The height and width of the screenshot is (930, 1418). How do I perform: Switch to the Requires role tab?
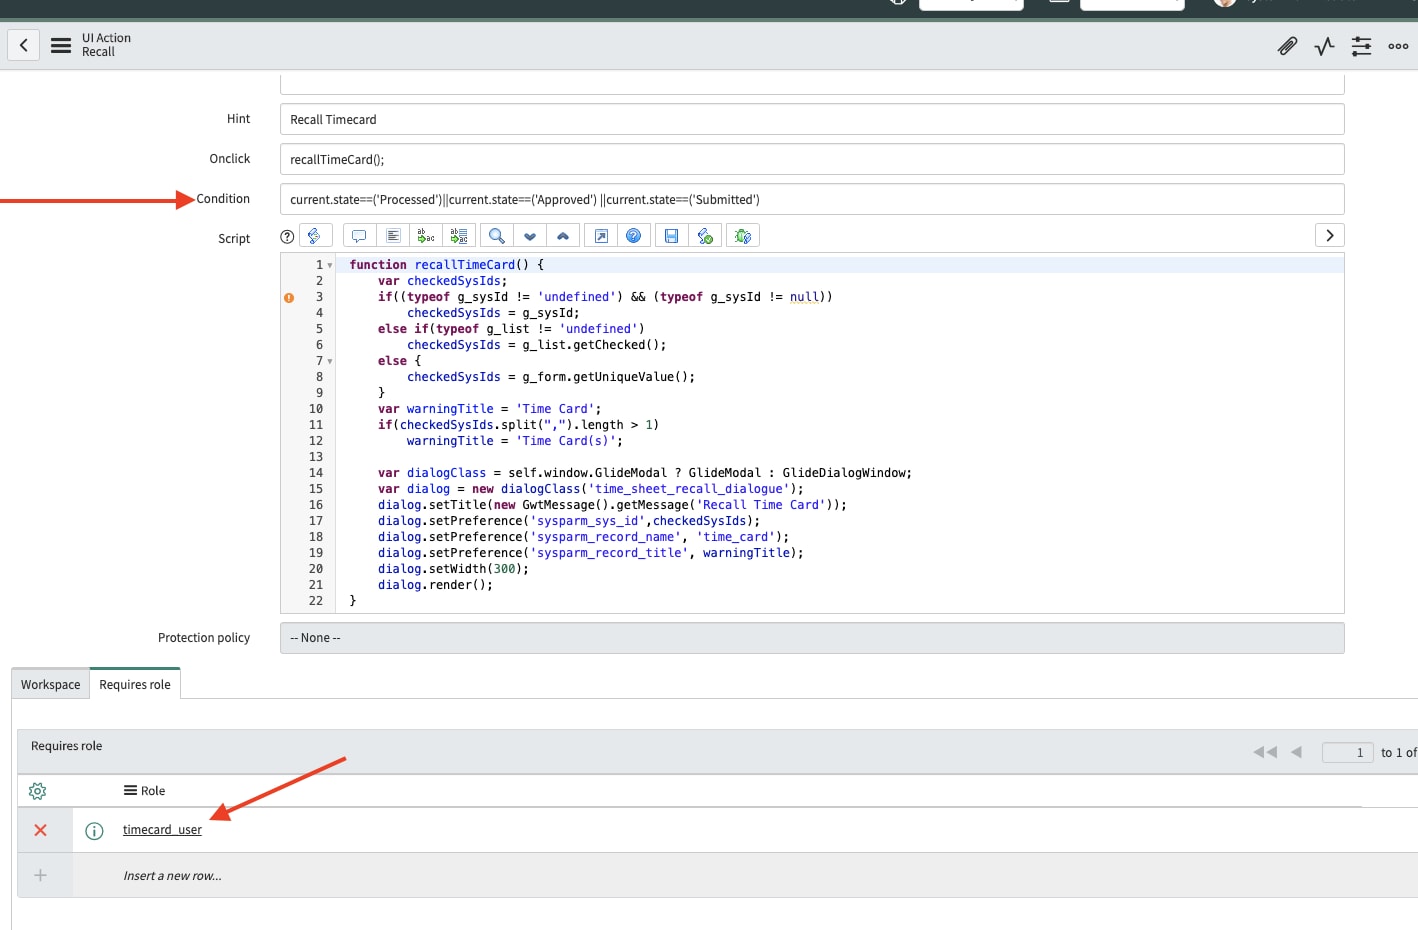coord(135,684)
